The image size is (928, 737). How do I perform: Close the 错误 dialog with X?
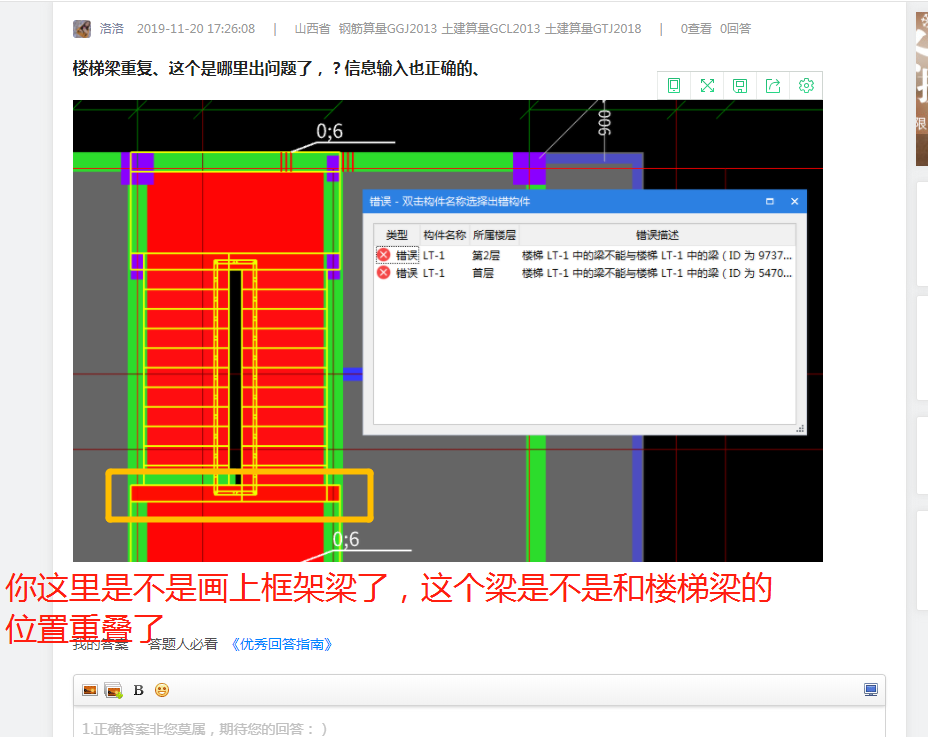tap(795, 201)
